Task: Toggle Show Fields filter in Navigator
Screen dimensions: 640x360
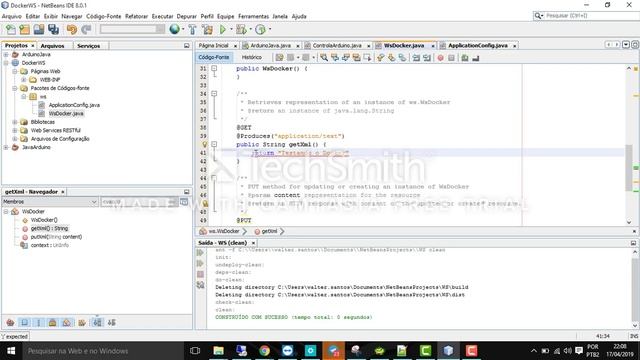Action: [24, 322]
